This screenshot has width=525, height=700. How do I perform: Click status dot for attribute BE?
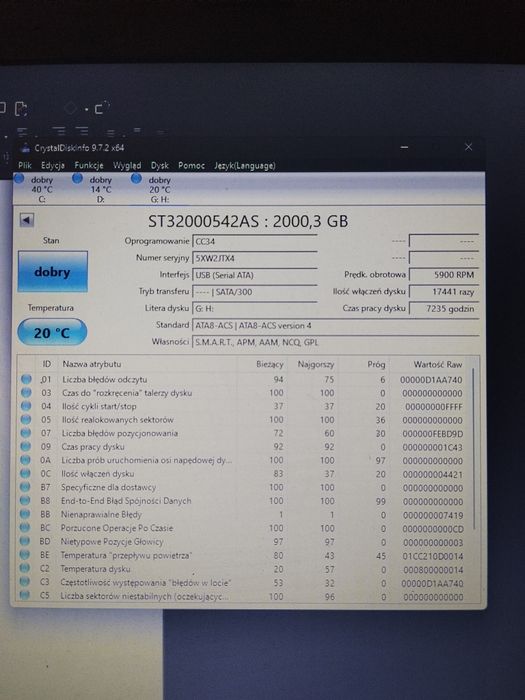[25, 554]
